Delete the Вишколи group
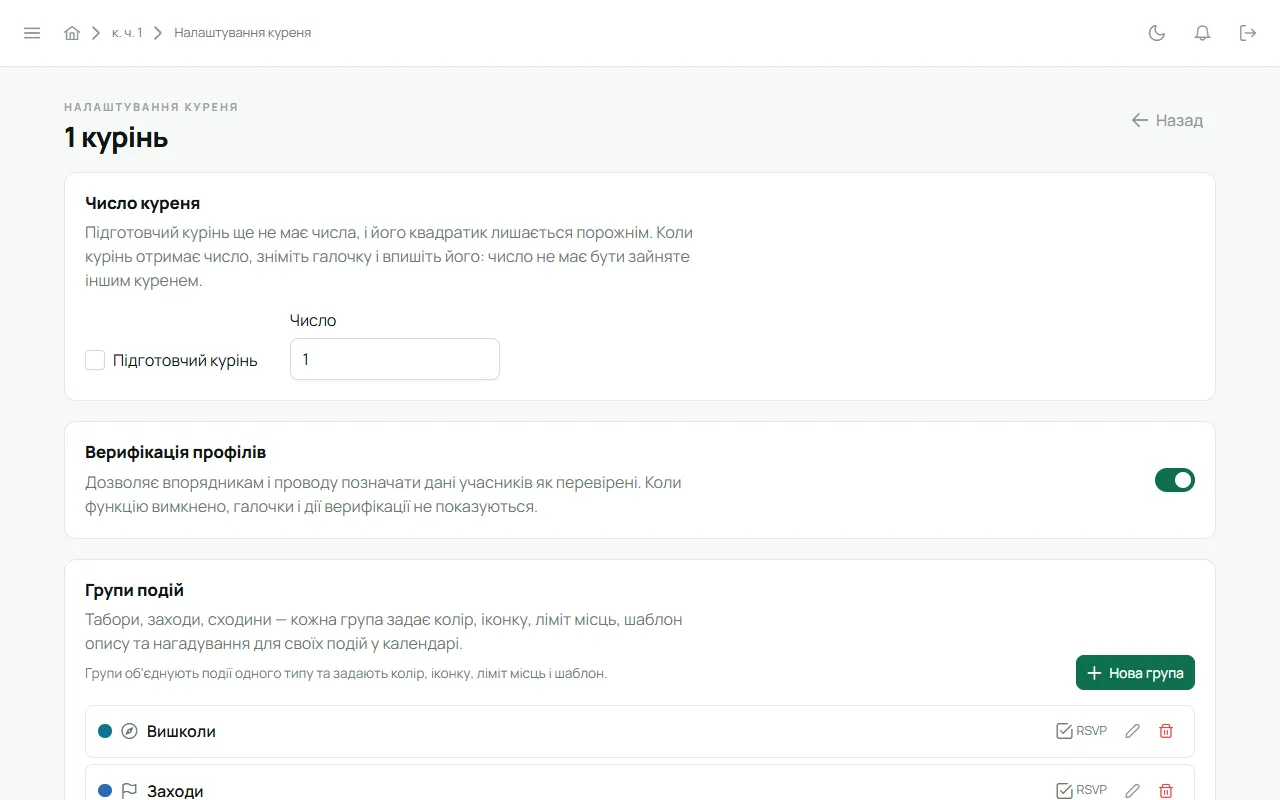Screen dimensions: 1280x800 (1166, 731)
